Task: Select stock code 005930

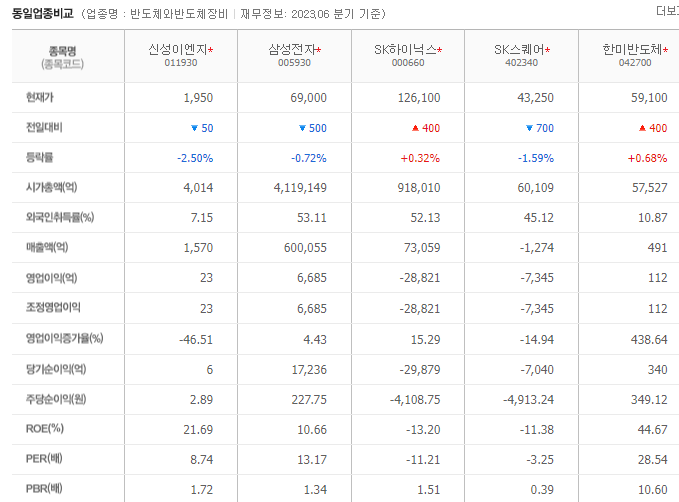Action: click(294, 63)
